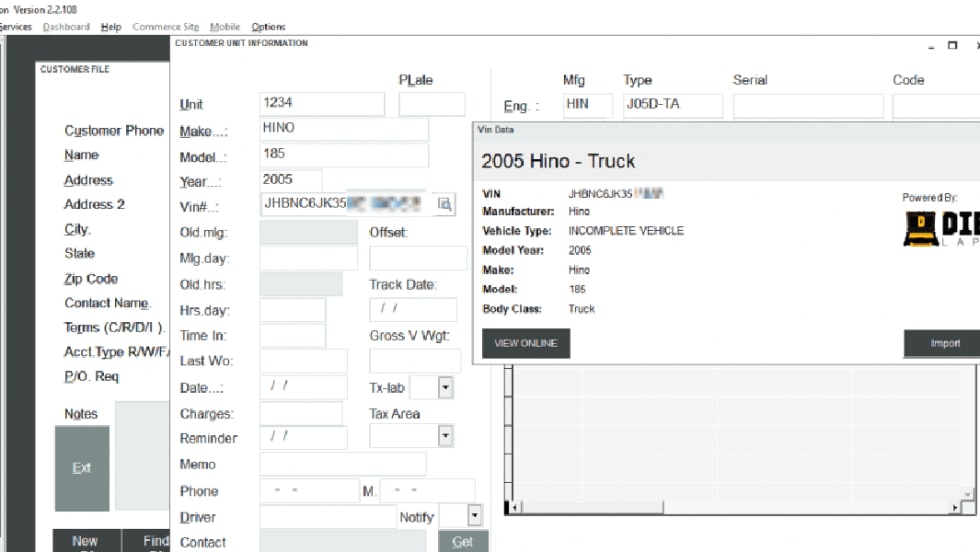980x552 pixels.
Task: Expand the Tx-lab dropdown
Action: click(x=445, y=388)
